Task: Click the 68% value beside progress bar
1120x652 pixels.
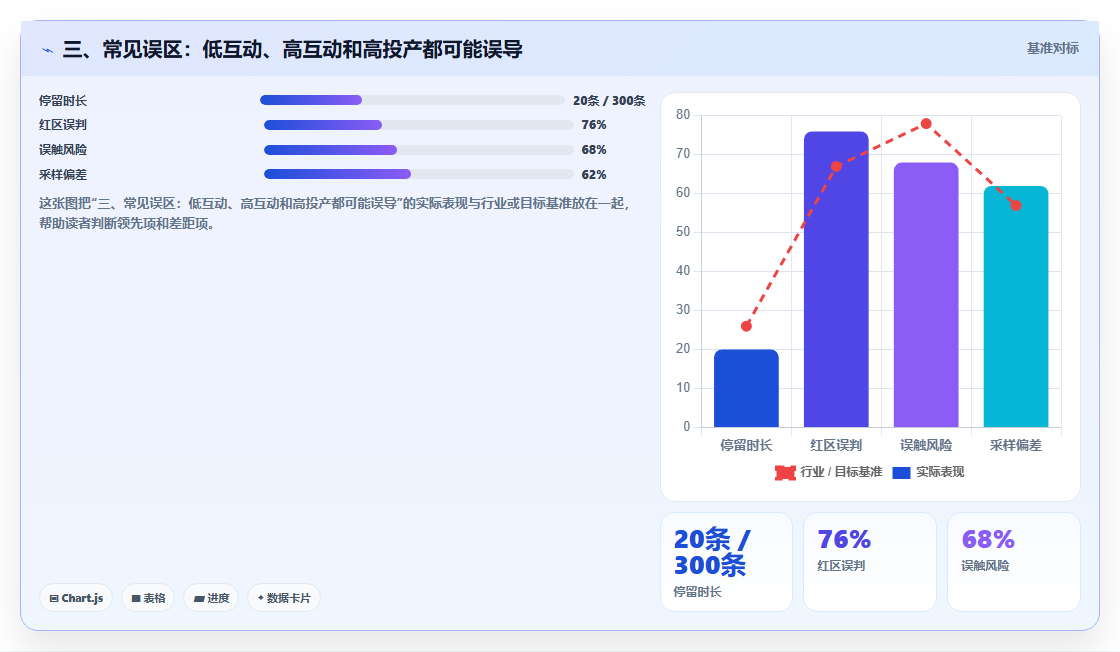Action: point(594,150)
